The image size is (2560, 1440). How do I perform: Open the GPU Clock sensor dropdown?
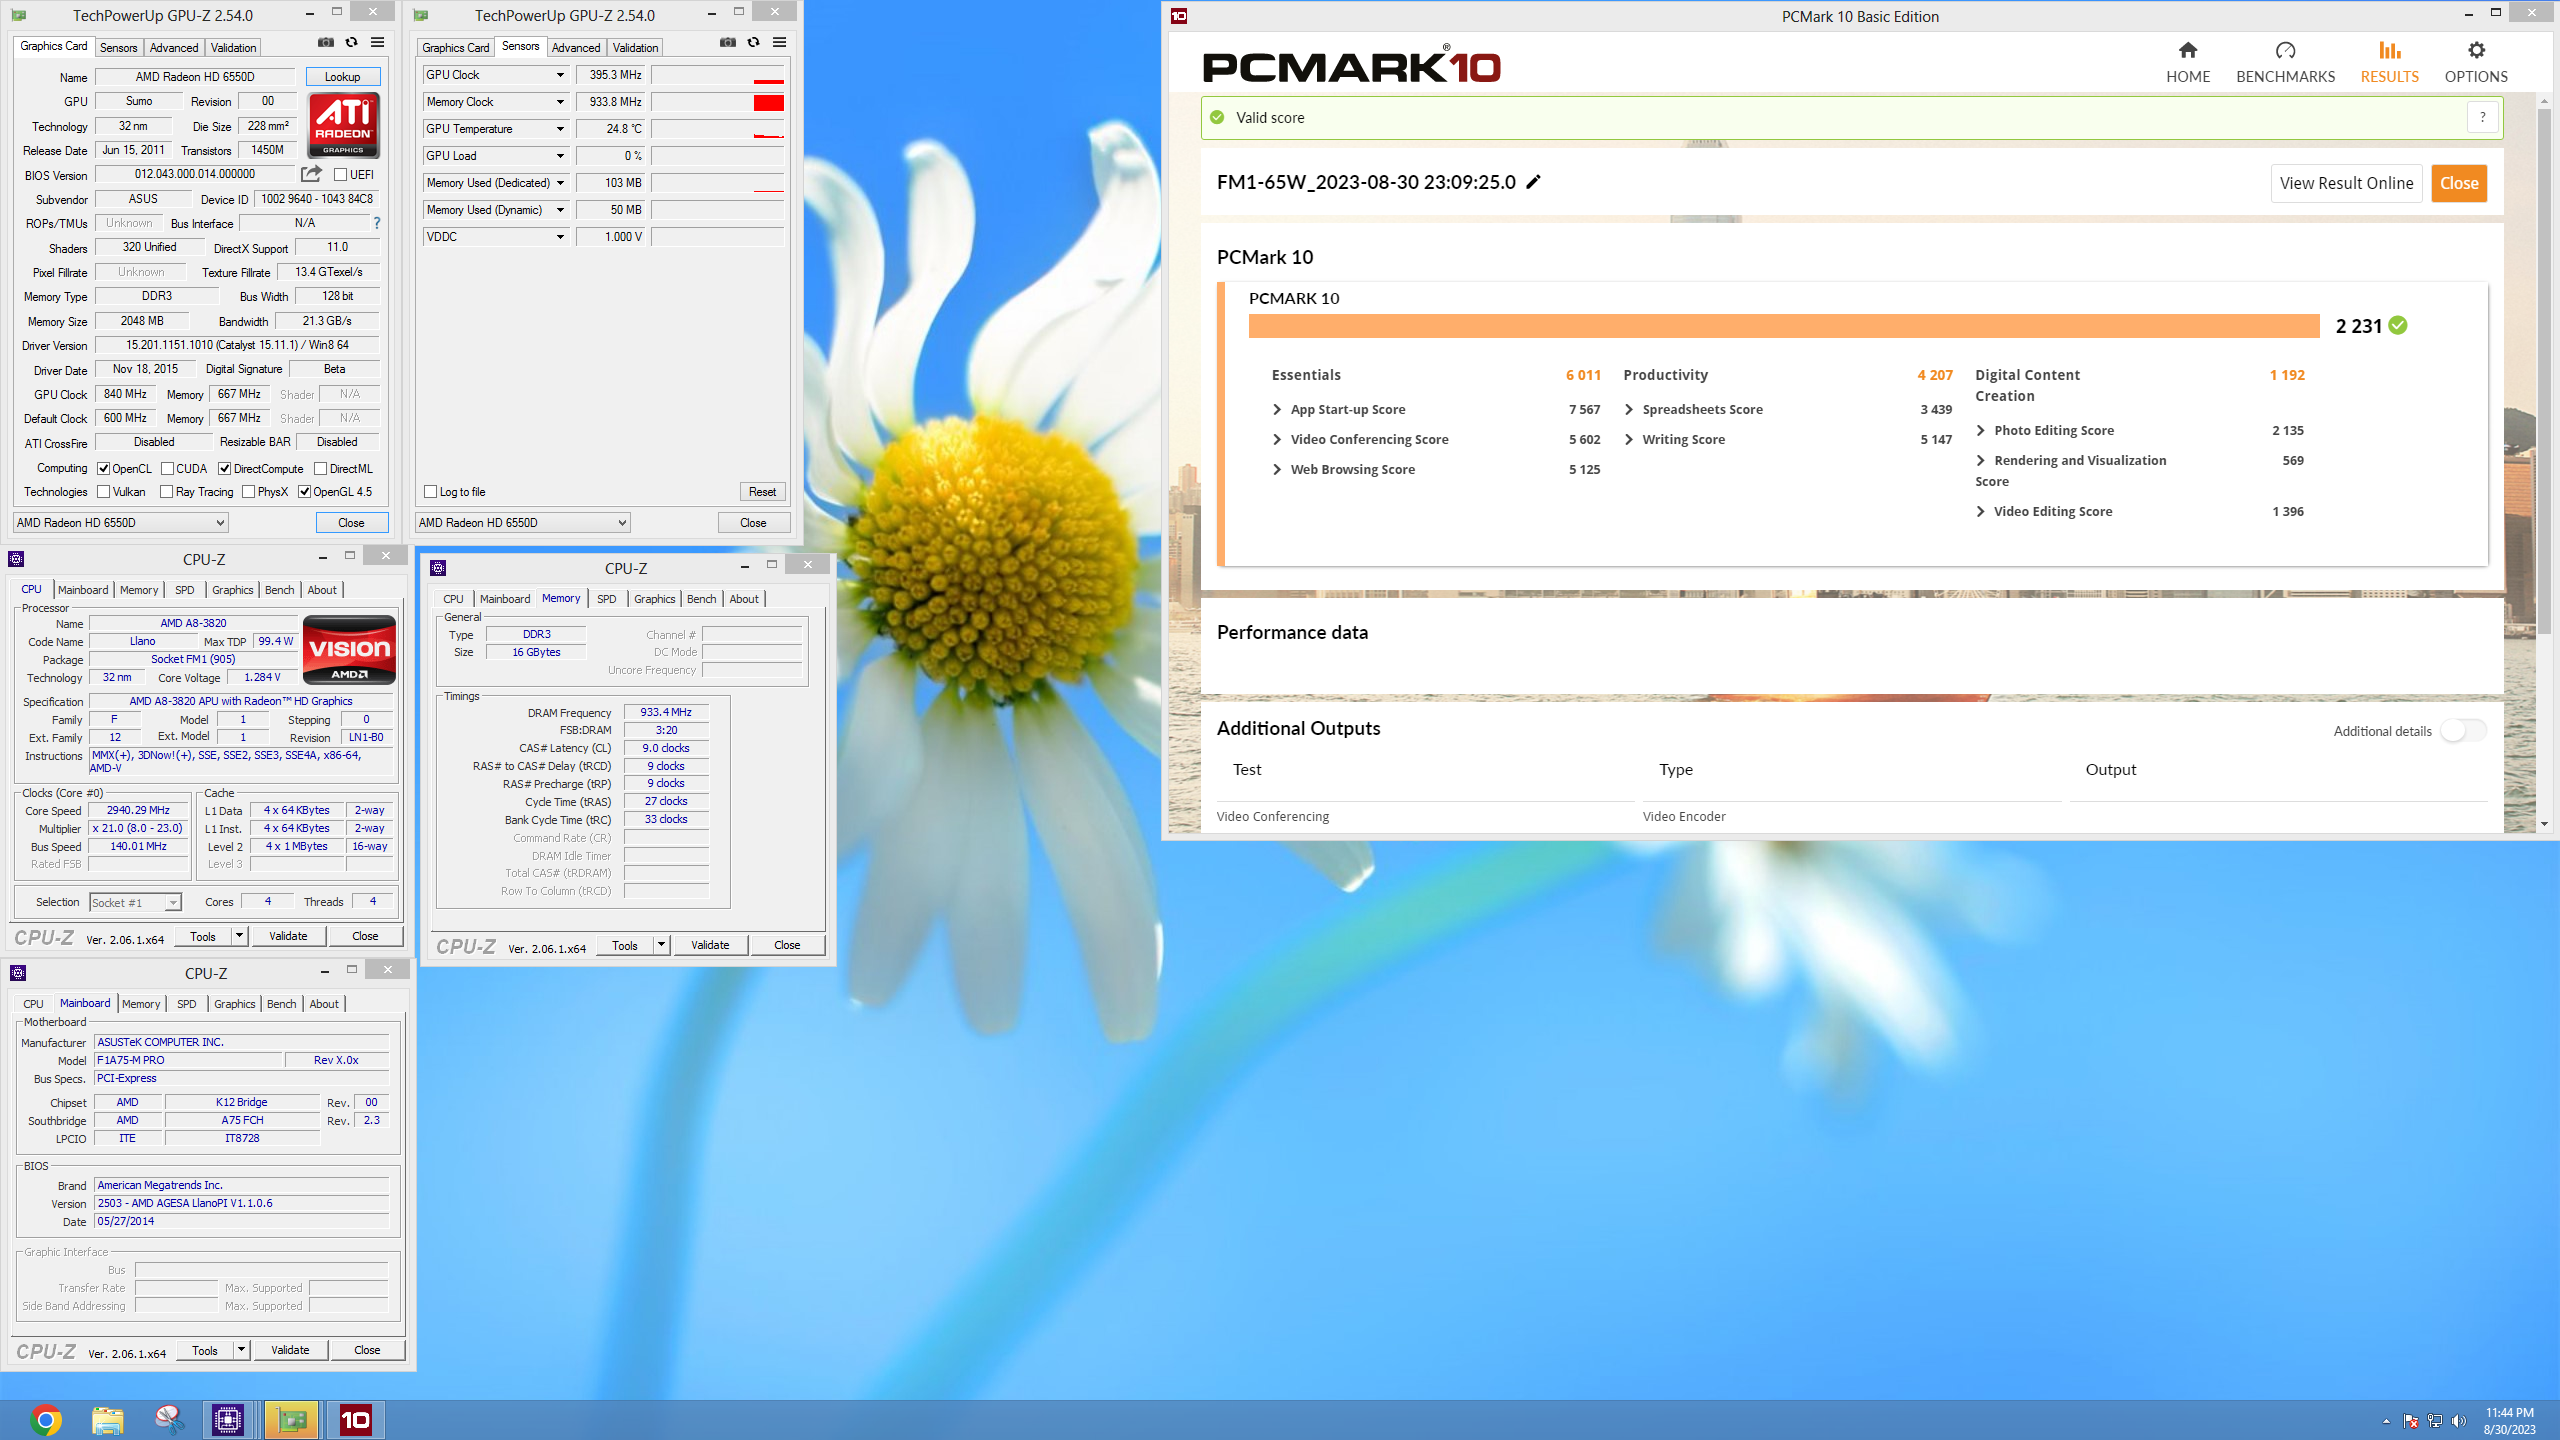pyautogui.click(x=560, y=75)
